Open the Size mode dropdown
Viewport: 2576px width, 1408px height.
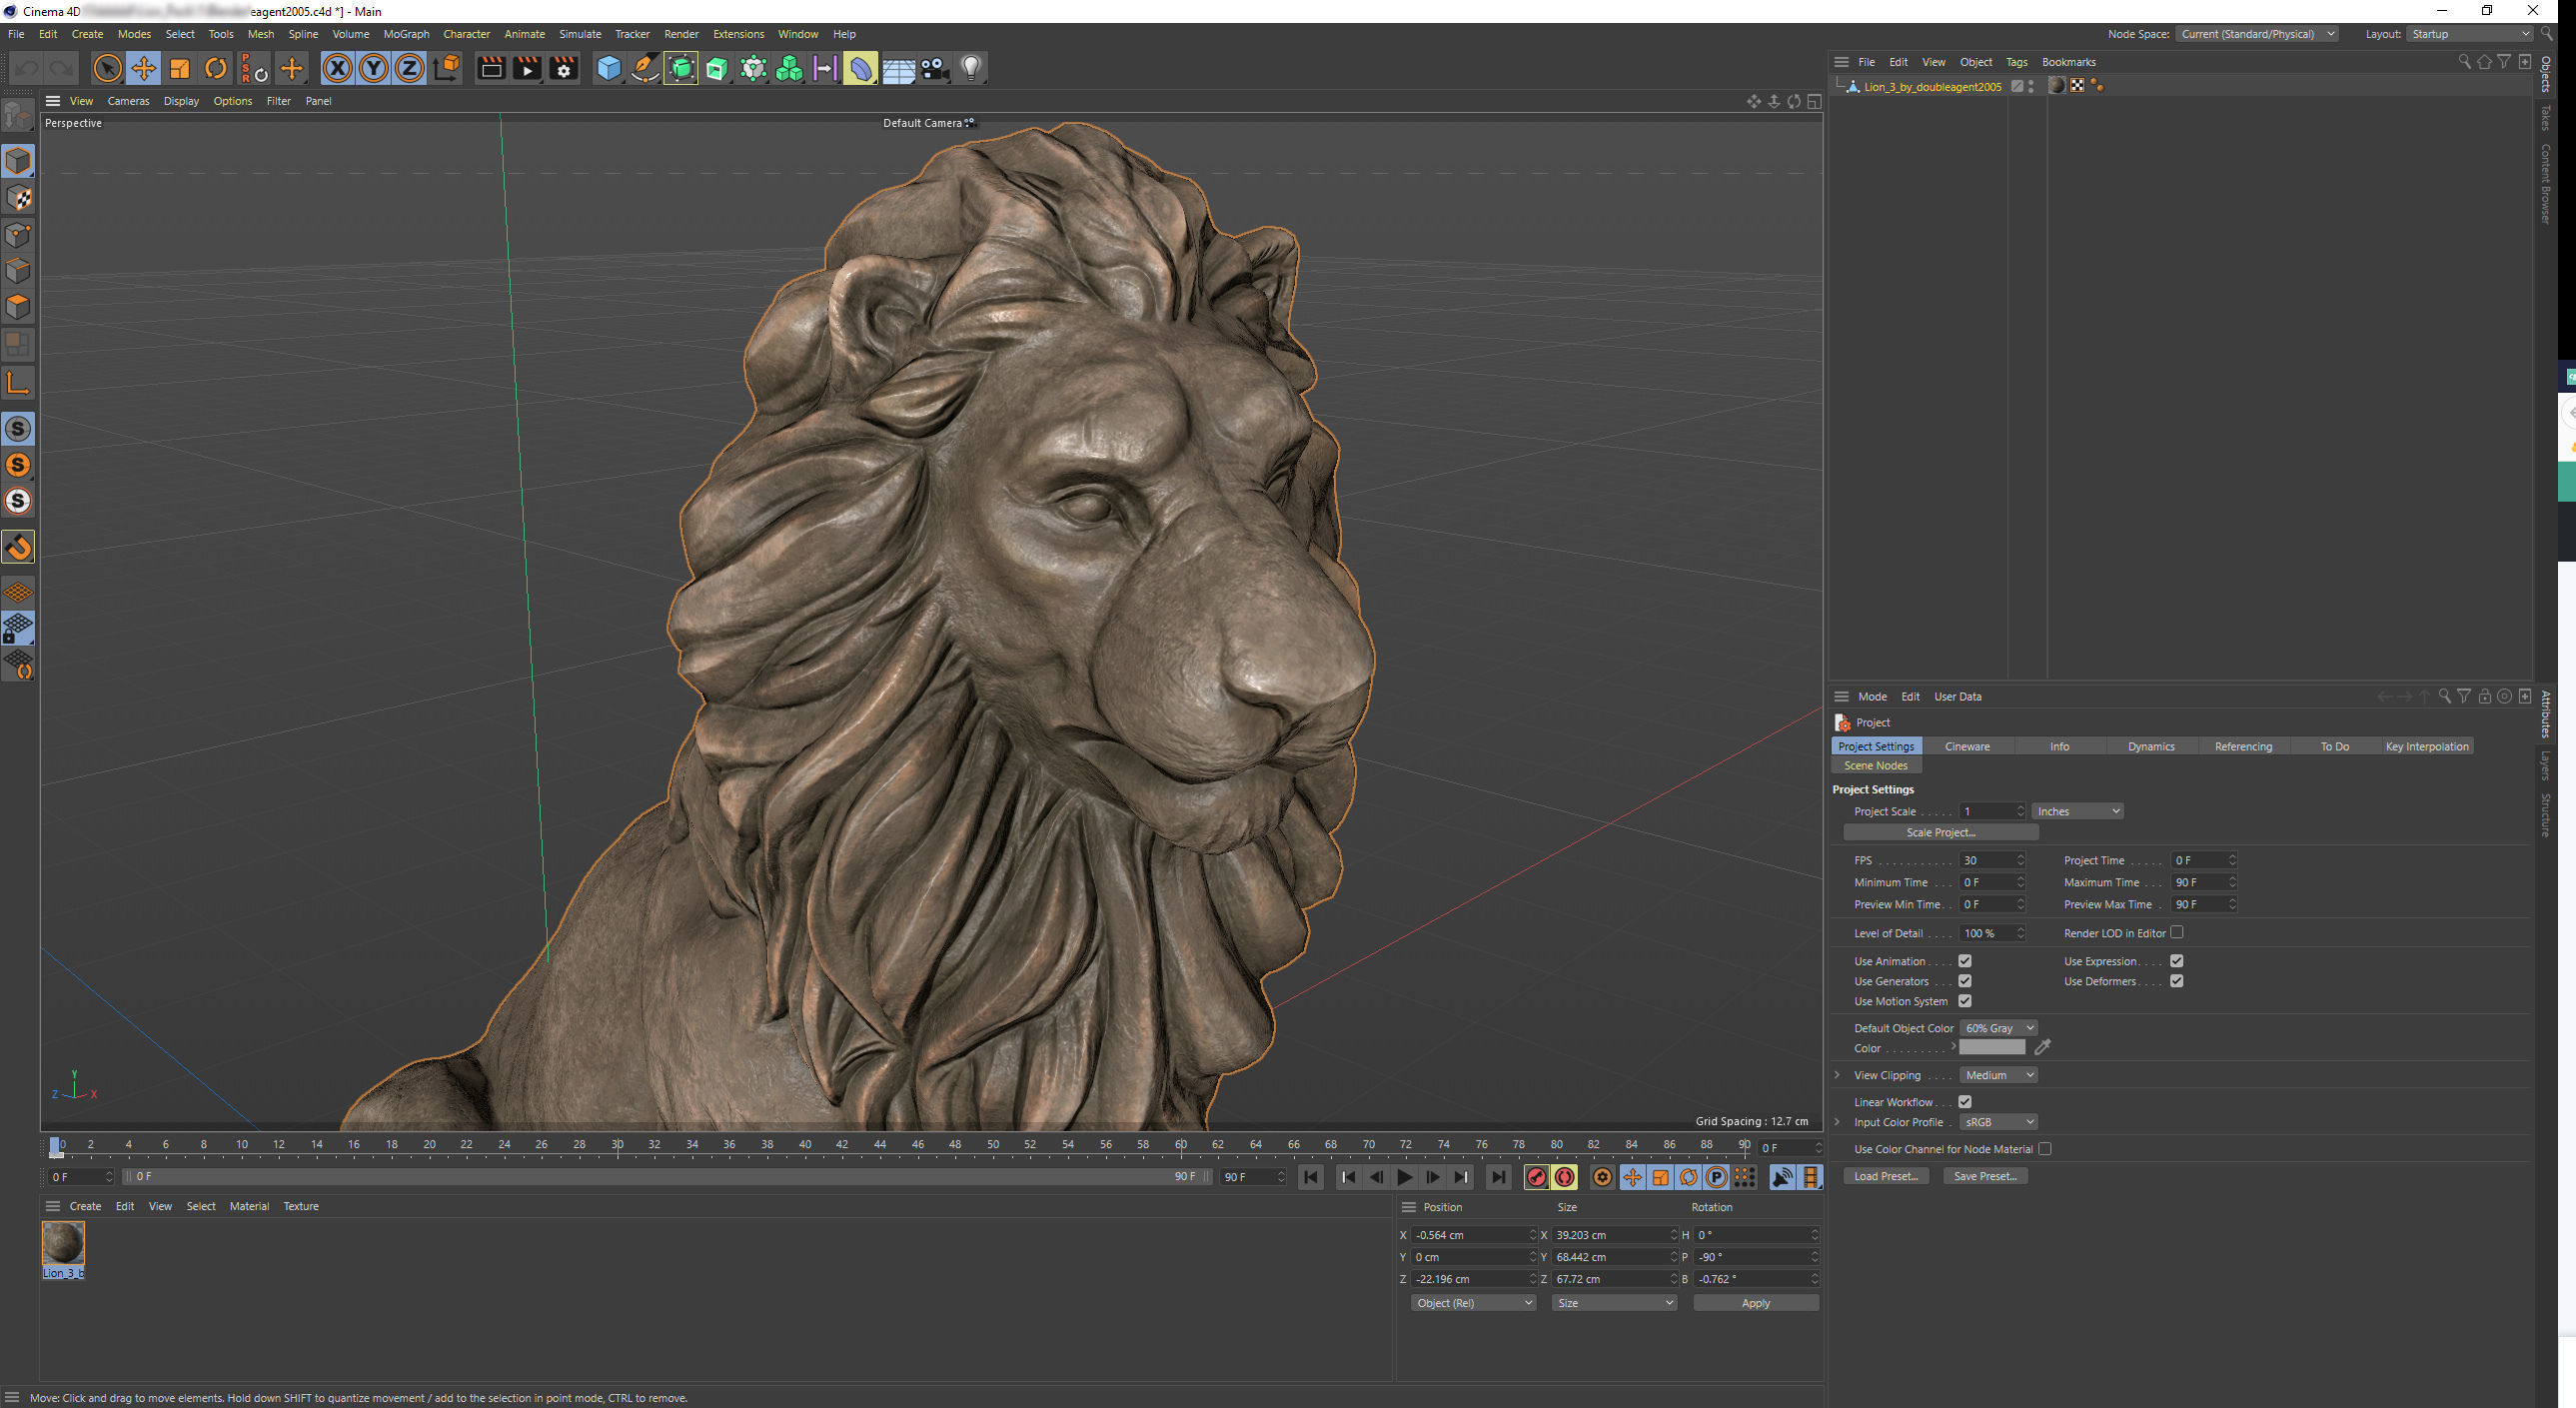click(x=1614, y=1303)
